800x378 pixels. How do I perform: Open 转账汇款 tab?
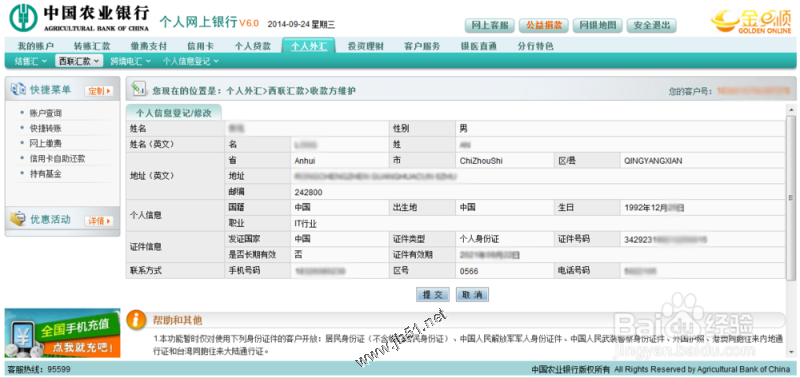click(92, 46)
